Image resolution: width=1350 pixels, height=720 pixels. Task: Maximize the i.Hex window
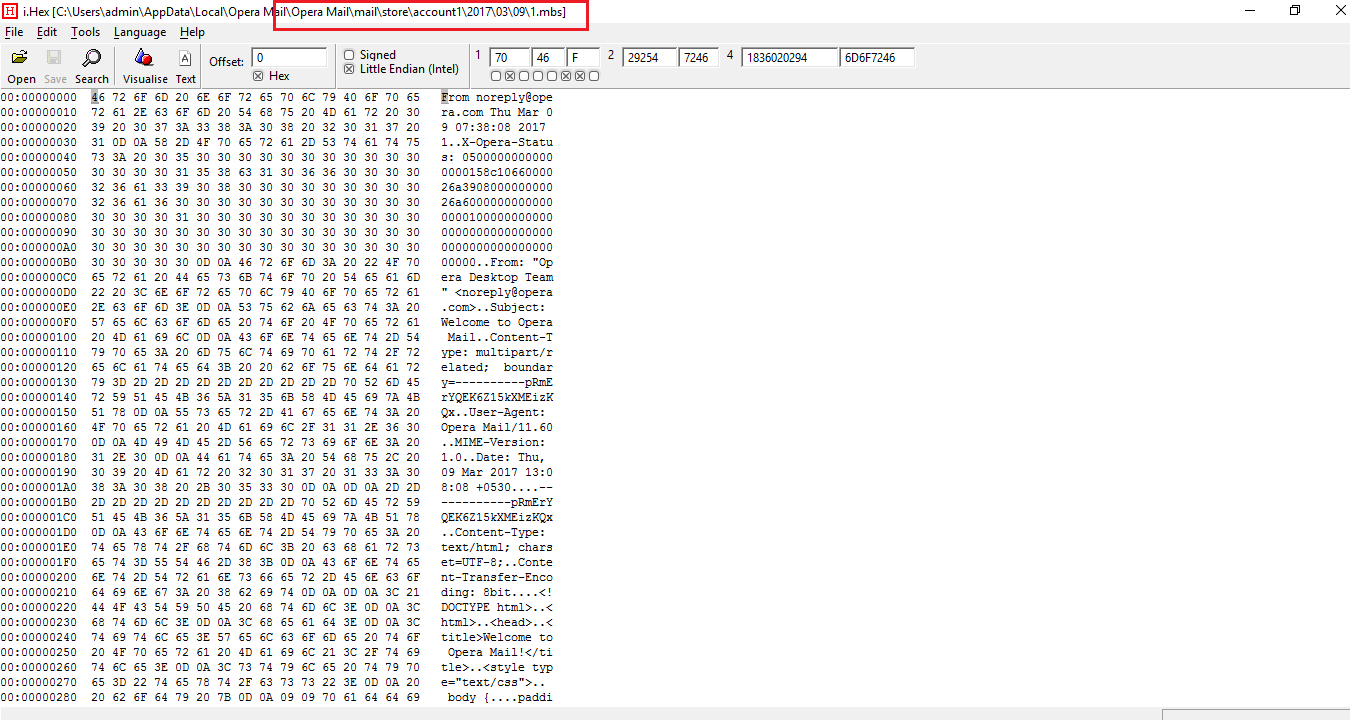coord(1295,10)
